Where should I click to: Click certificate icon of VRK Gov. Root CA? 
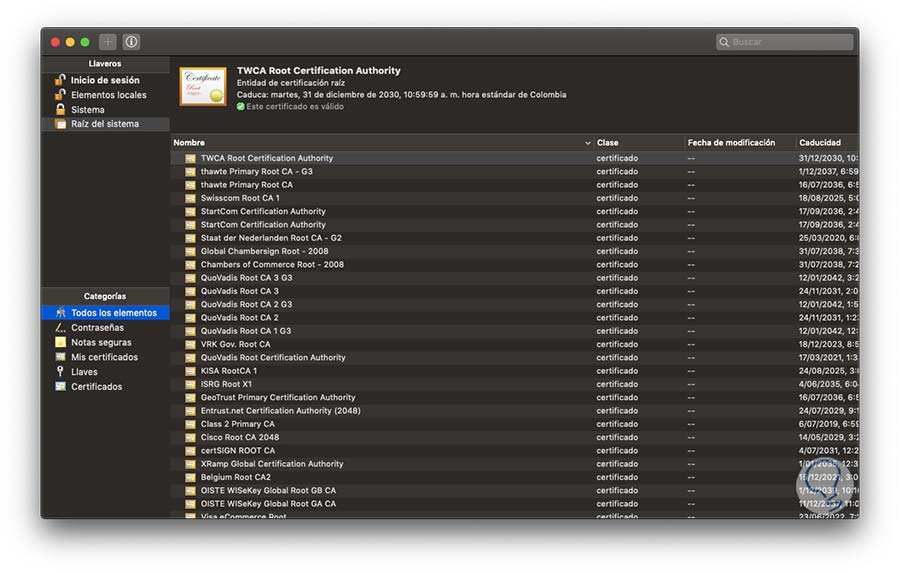tap(191, 344)
